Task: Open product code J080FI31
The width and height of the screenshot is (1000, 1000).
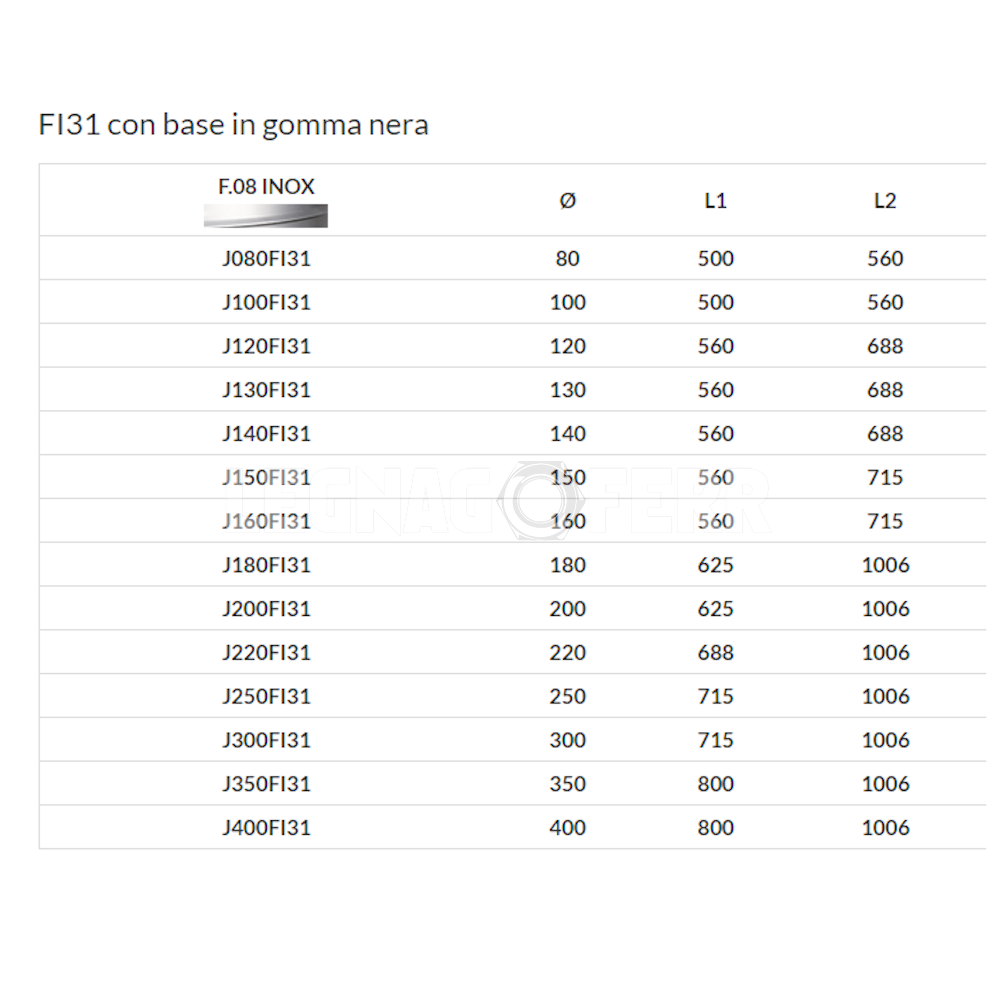Action: coord(266,259)
